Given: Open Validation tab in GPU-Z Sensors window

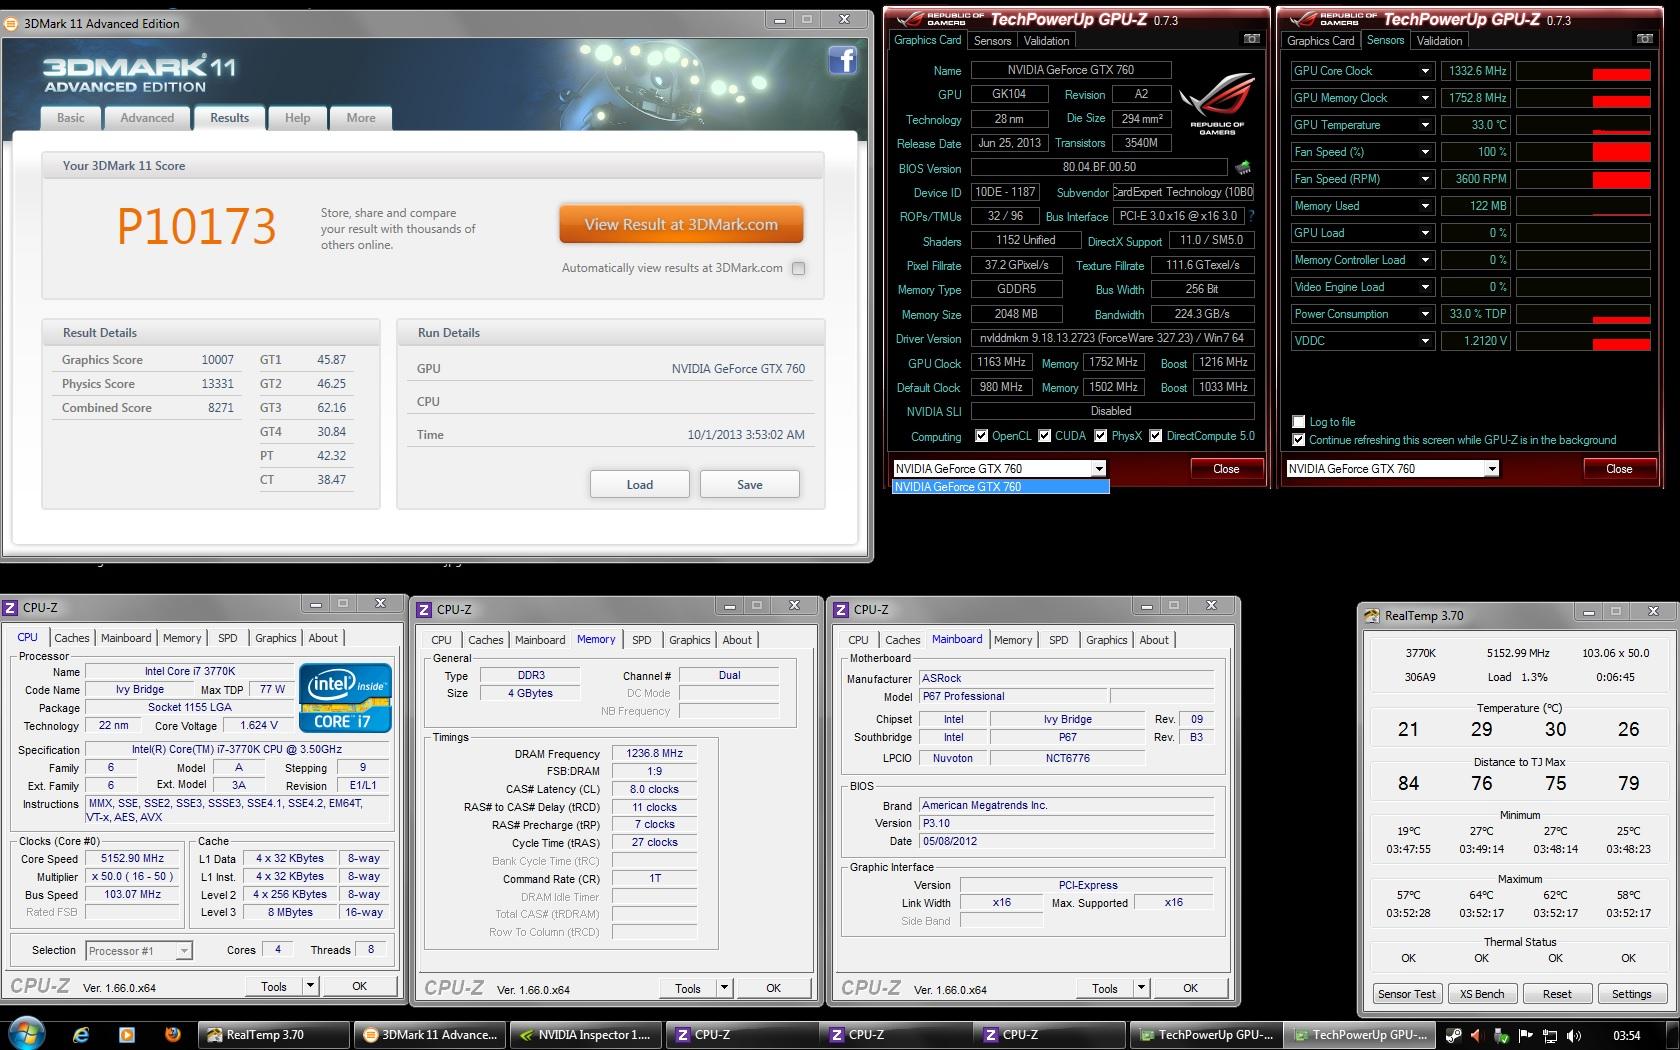Looking at the screenshot, I should pyautogui.click(x=1440, y=41).
